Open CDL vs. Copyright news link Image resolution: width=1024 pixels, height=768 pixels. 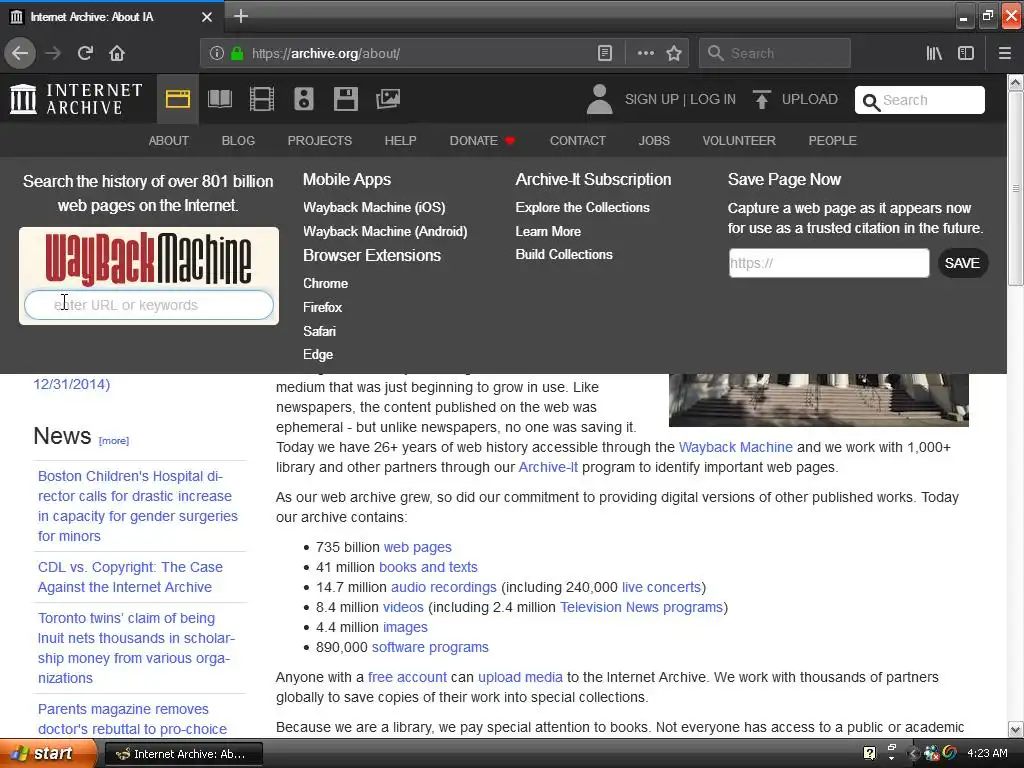click(130, 577)
